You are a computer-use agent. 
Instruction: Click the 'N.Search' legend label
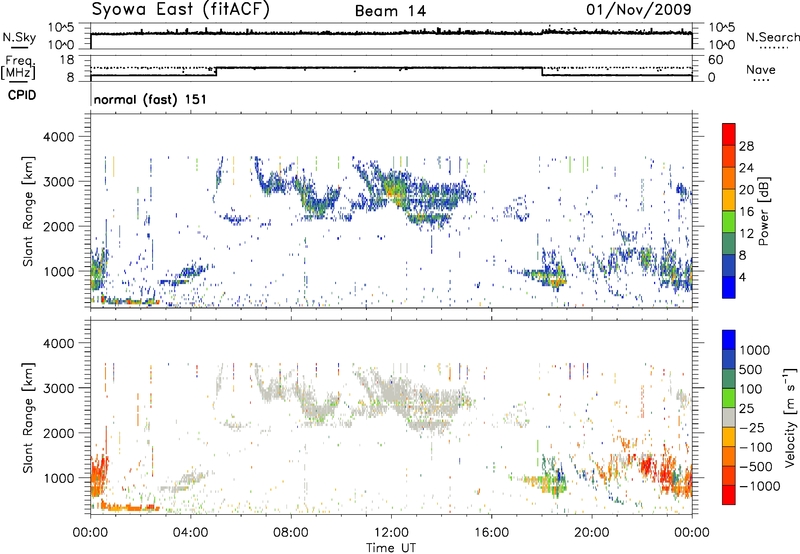click(x=772, y=37)
